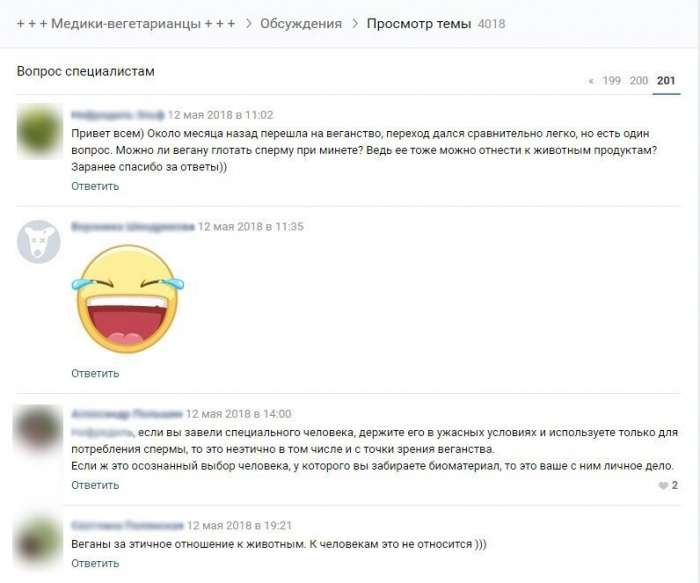Click the 12 мая 2018 в 14:00 timestamp
Image resolution: width=700 pixels, height=583 pixels.
coord(238,414)
